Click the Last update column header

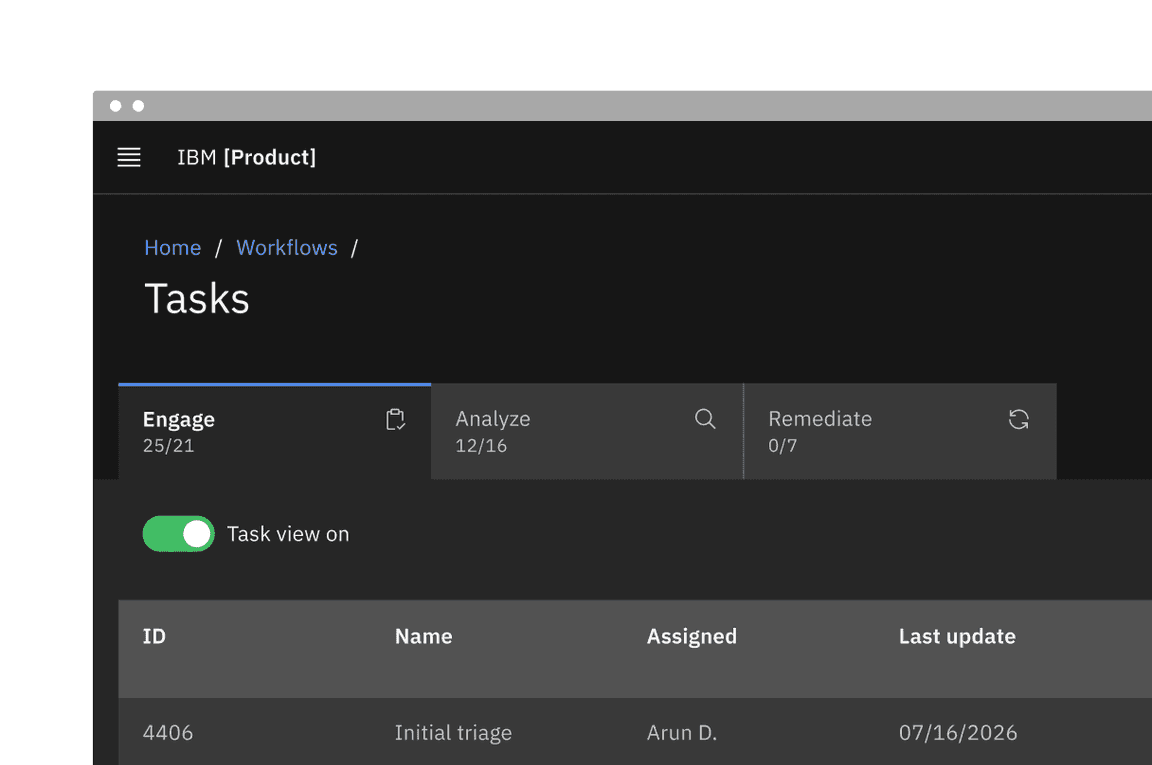[957, 636]
